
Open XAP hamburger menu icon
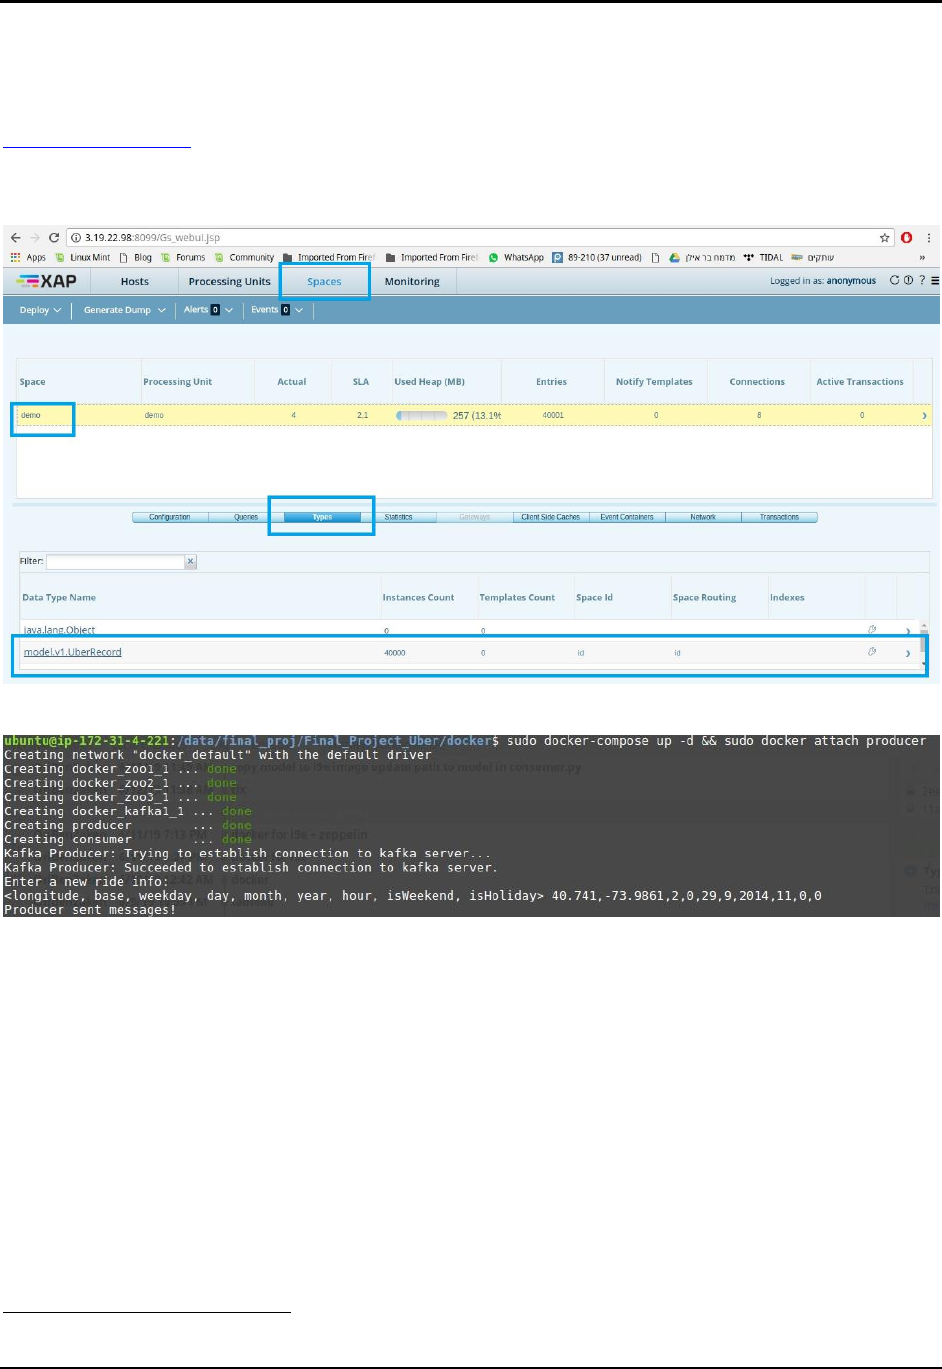[x=934, y=281]
